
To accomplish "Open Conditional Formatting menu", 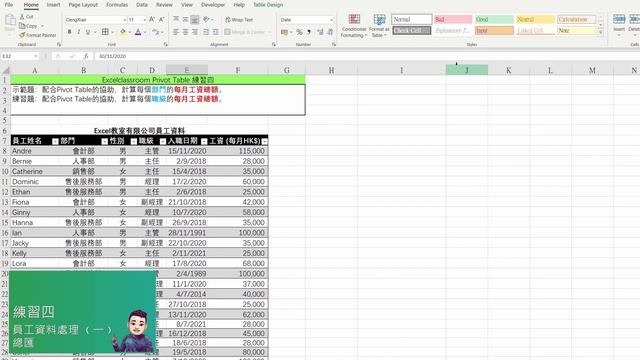I will (x=354, y=26).
